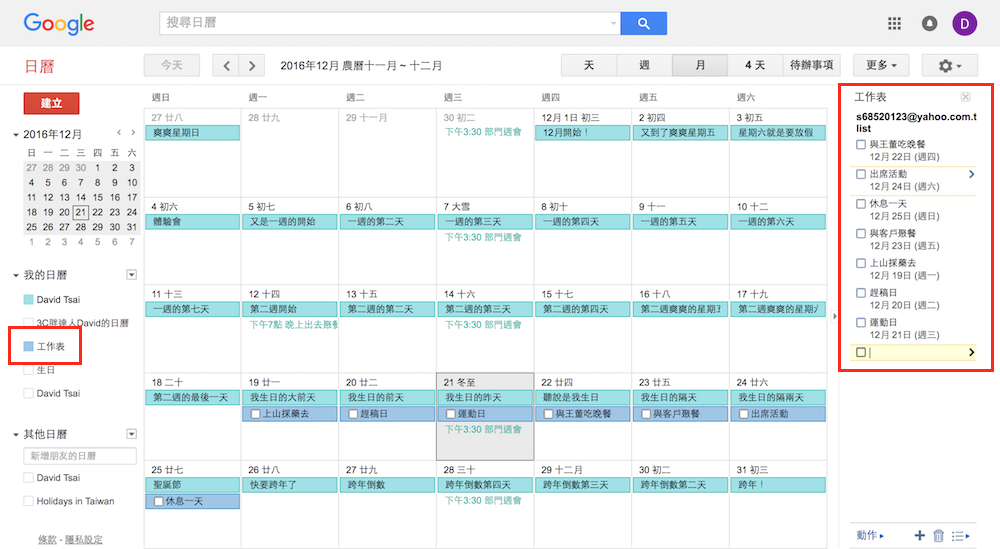Expand the 更多 dropdown menu
This screenshot has width=1000, height=549.
pyautogui.click(x=880, y=65)
